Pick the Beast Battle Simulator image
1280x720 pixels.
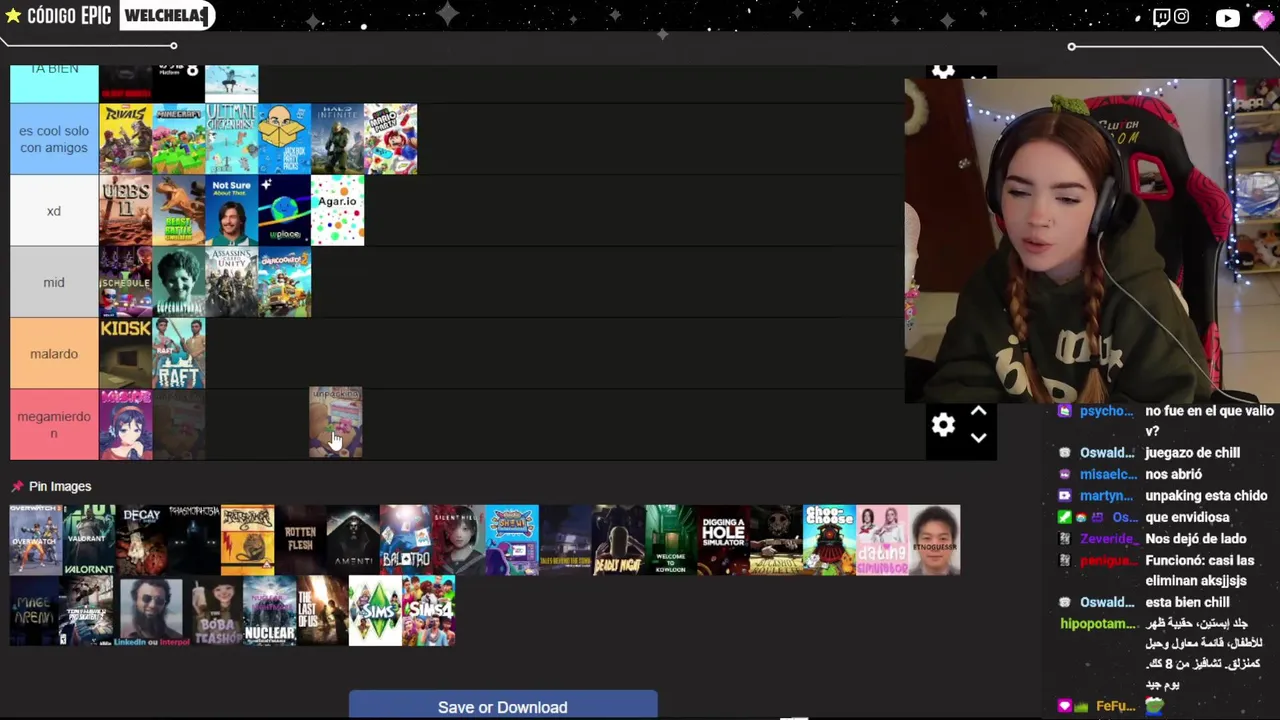coord(178,211)
